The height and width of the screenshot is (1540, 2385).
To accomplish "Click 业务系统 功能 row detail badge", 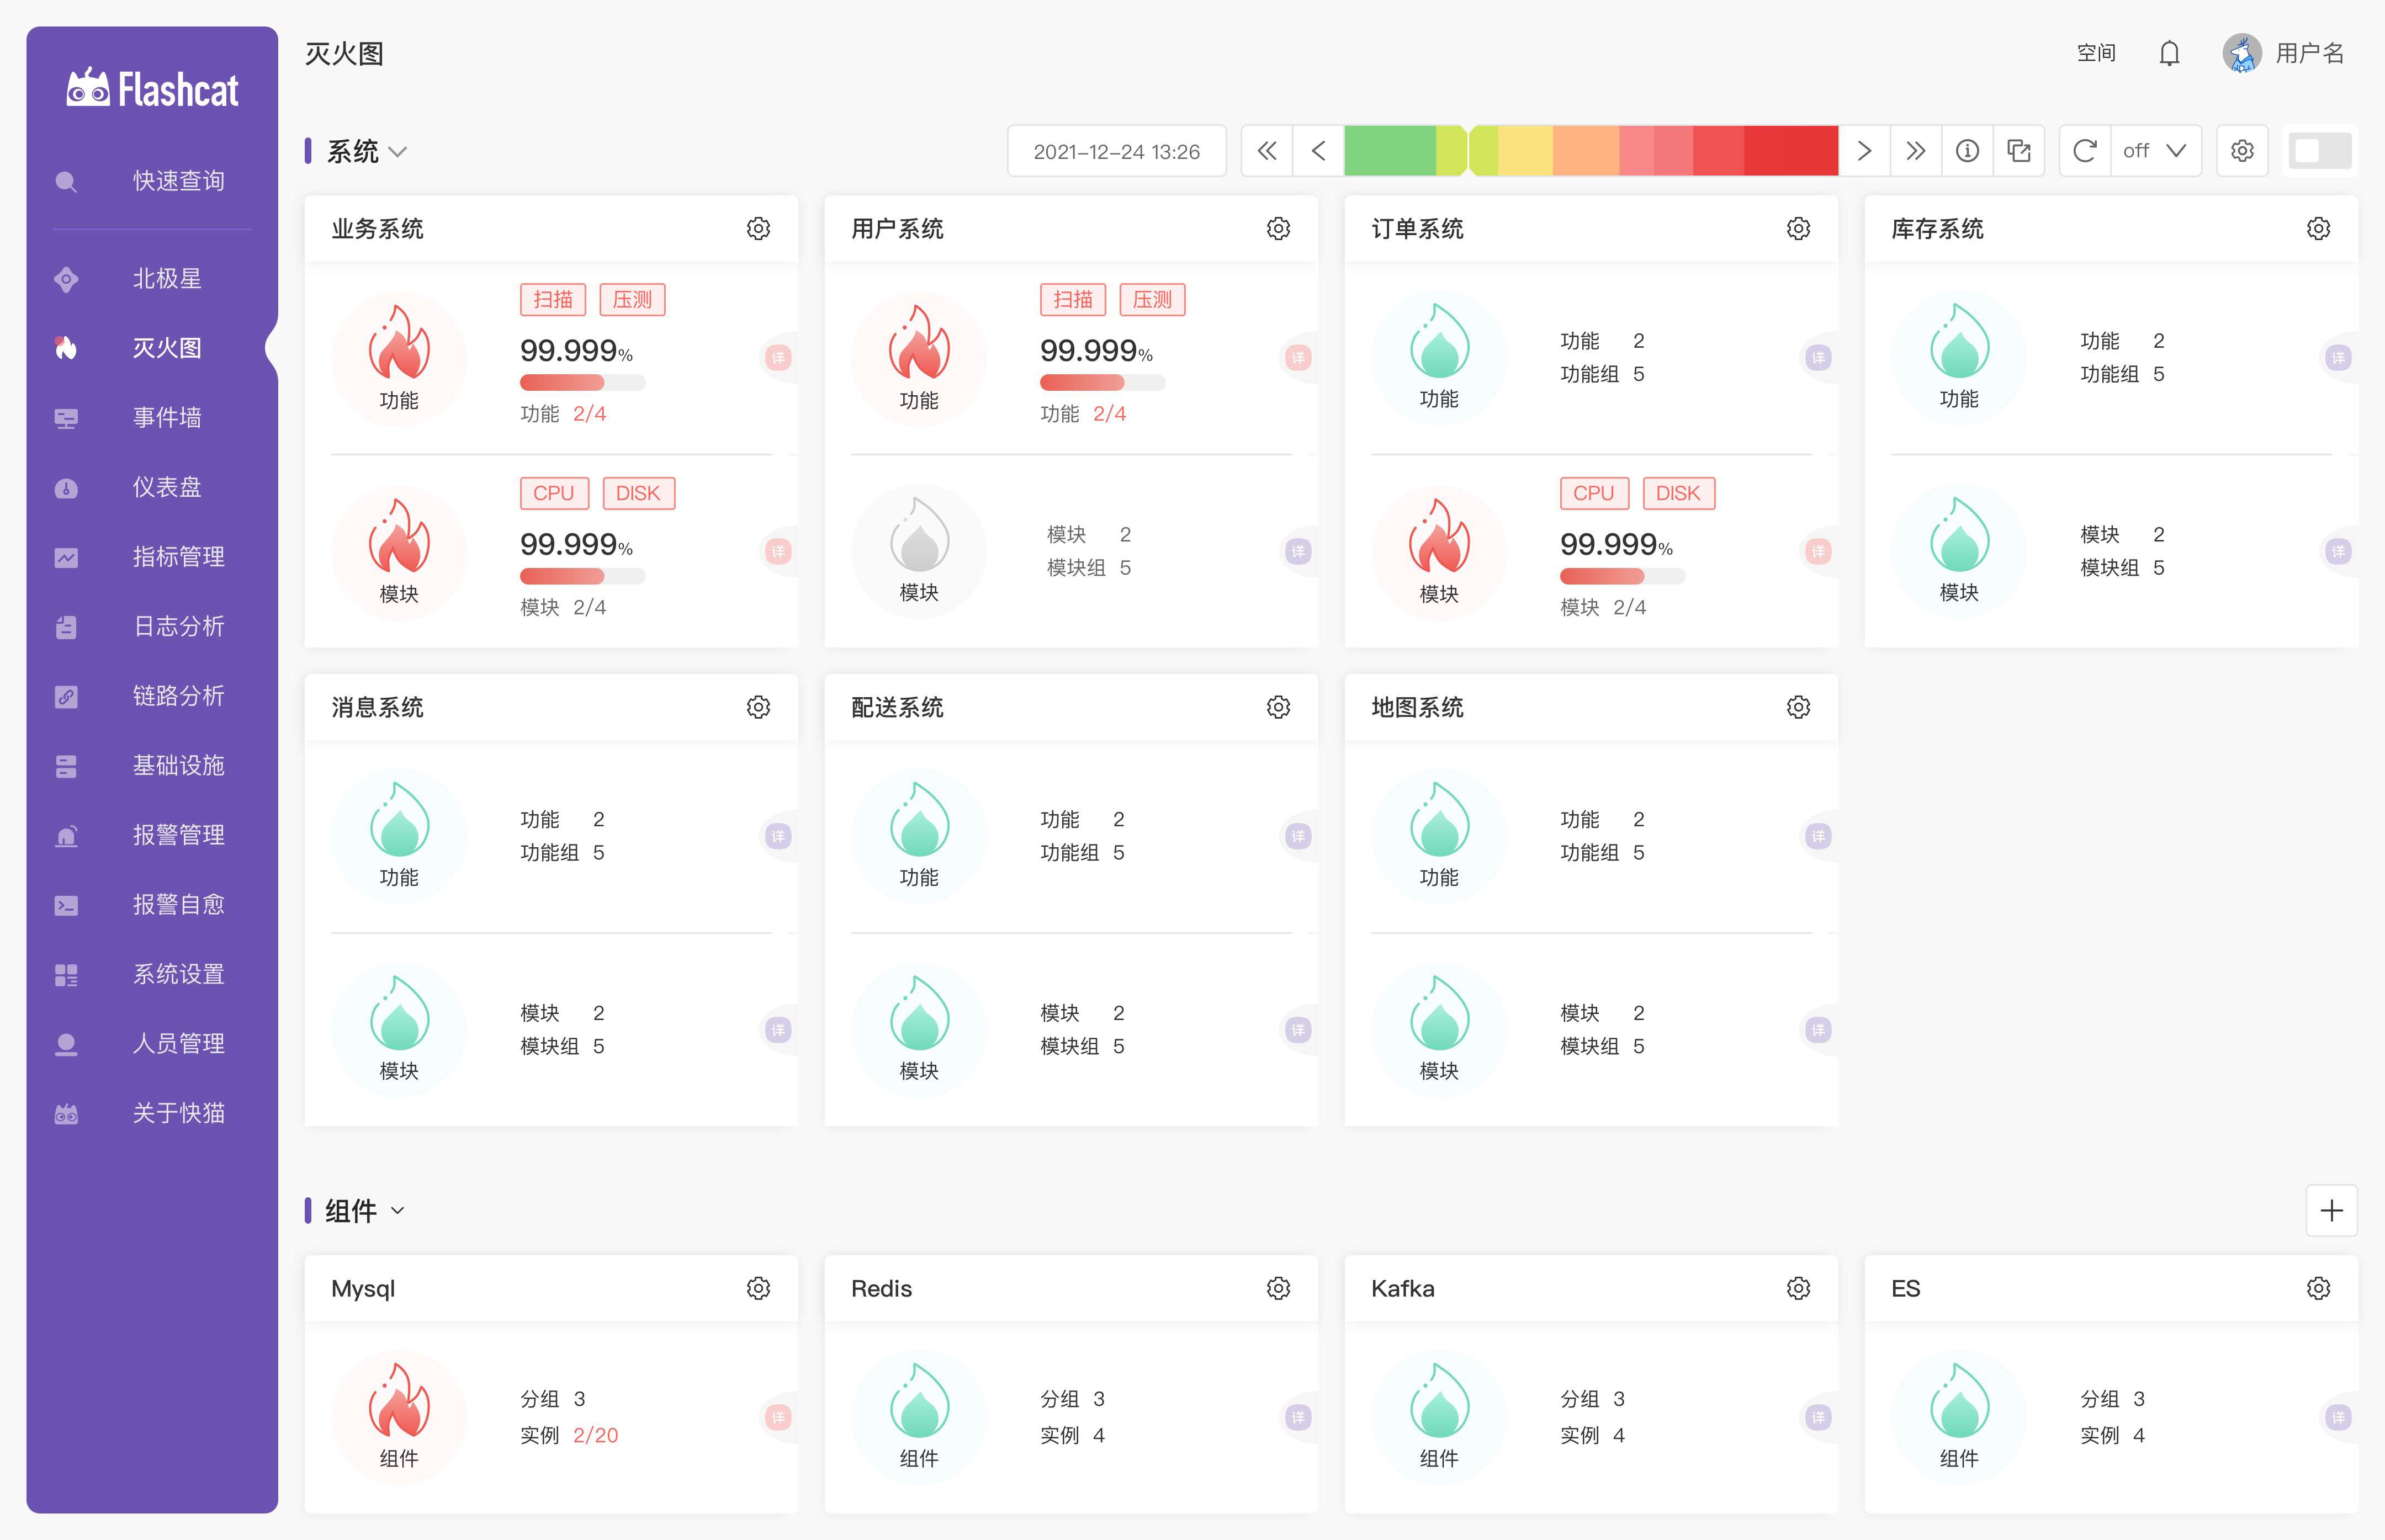I will tap(778, 358).
